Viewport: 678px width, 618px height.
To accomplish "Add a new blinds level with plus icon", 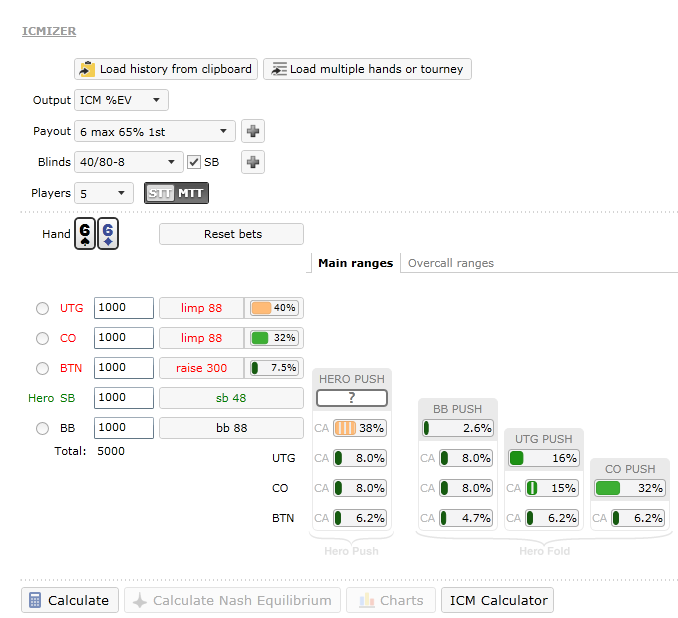I will [253, 162].
